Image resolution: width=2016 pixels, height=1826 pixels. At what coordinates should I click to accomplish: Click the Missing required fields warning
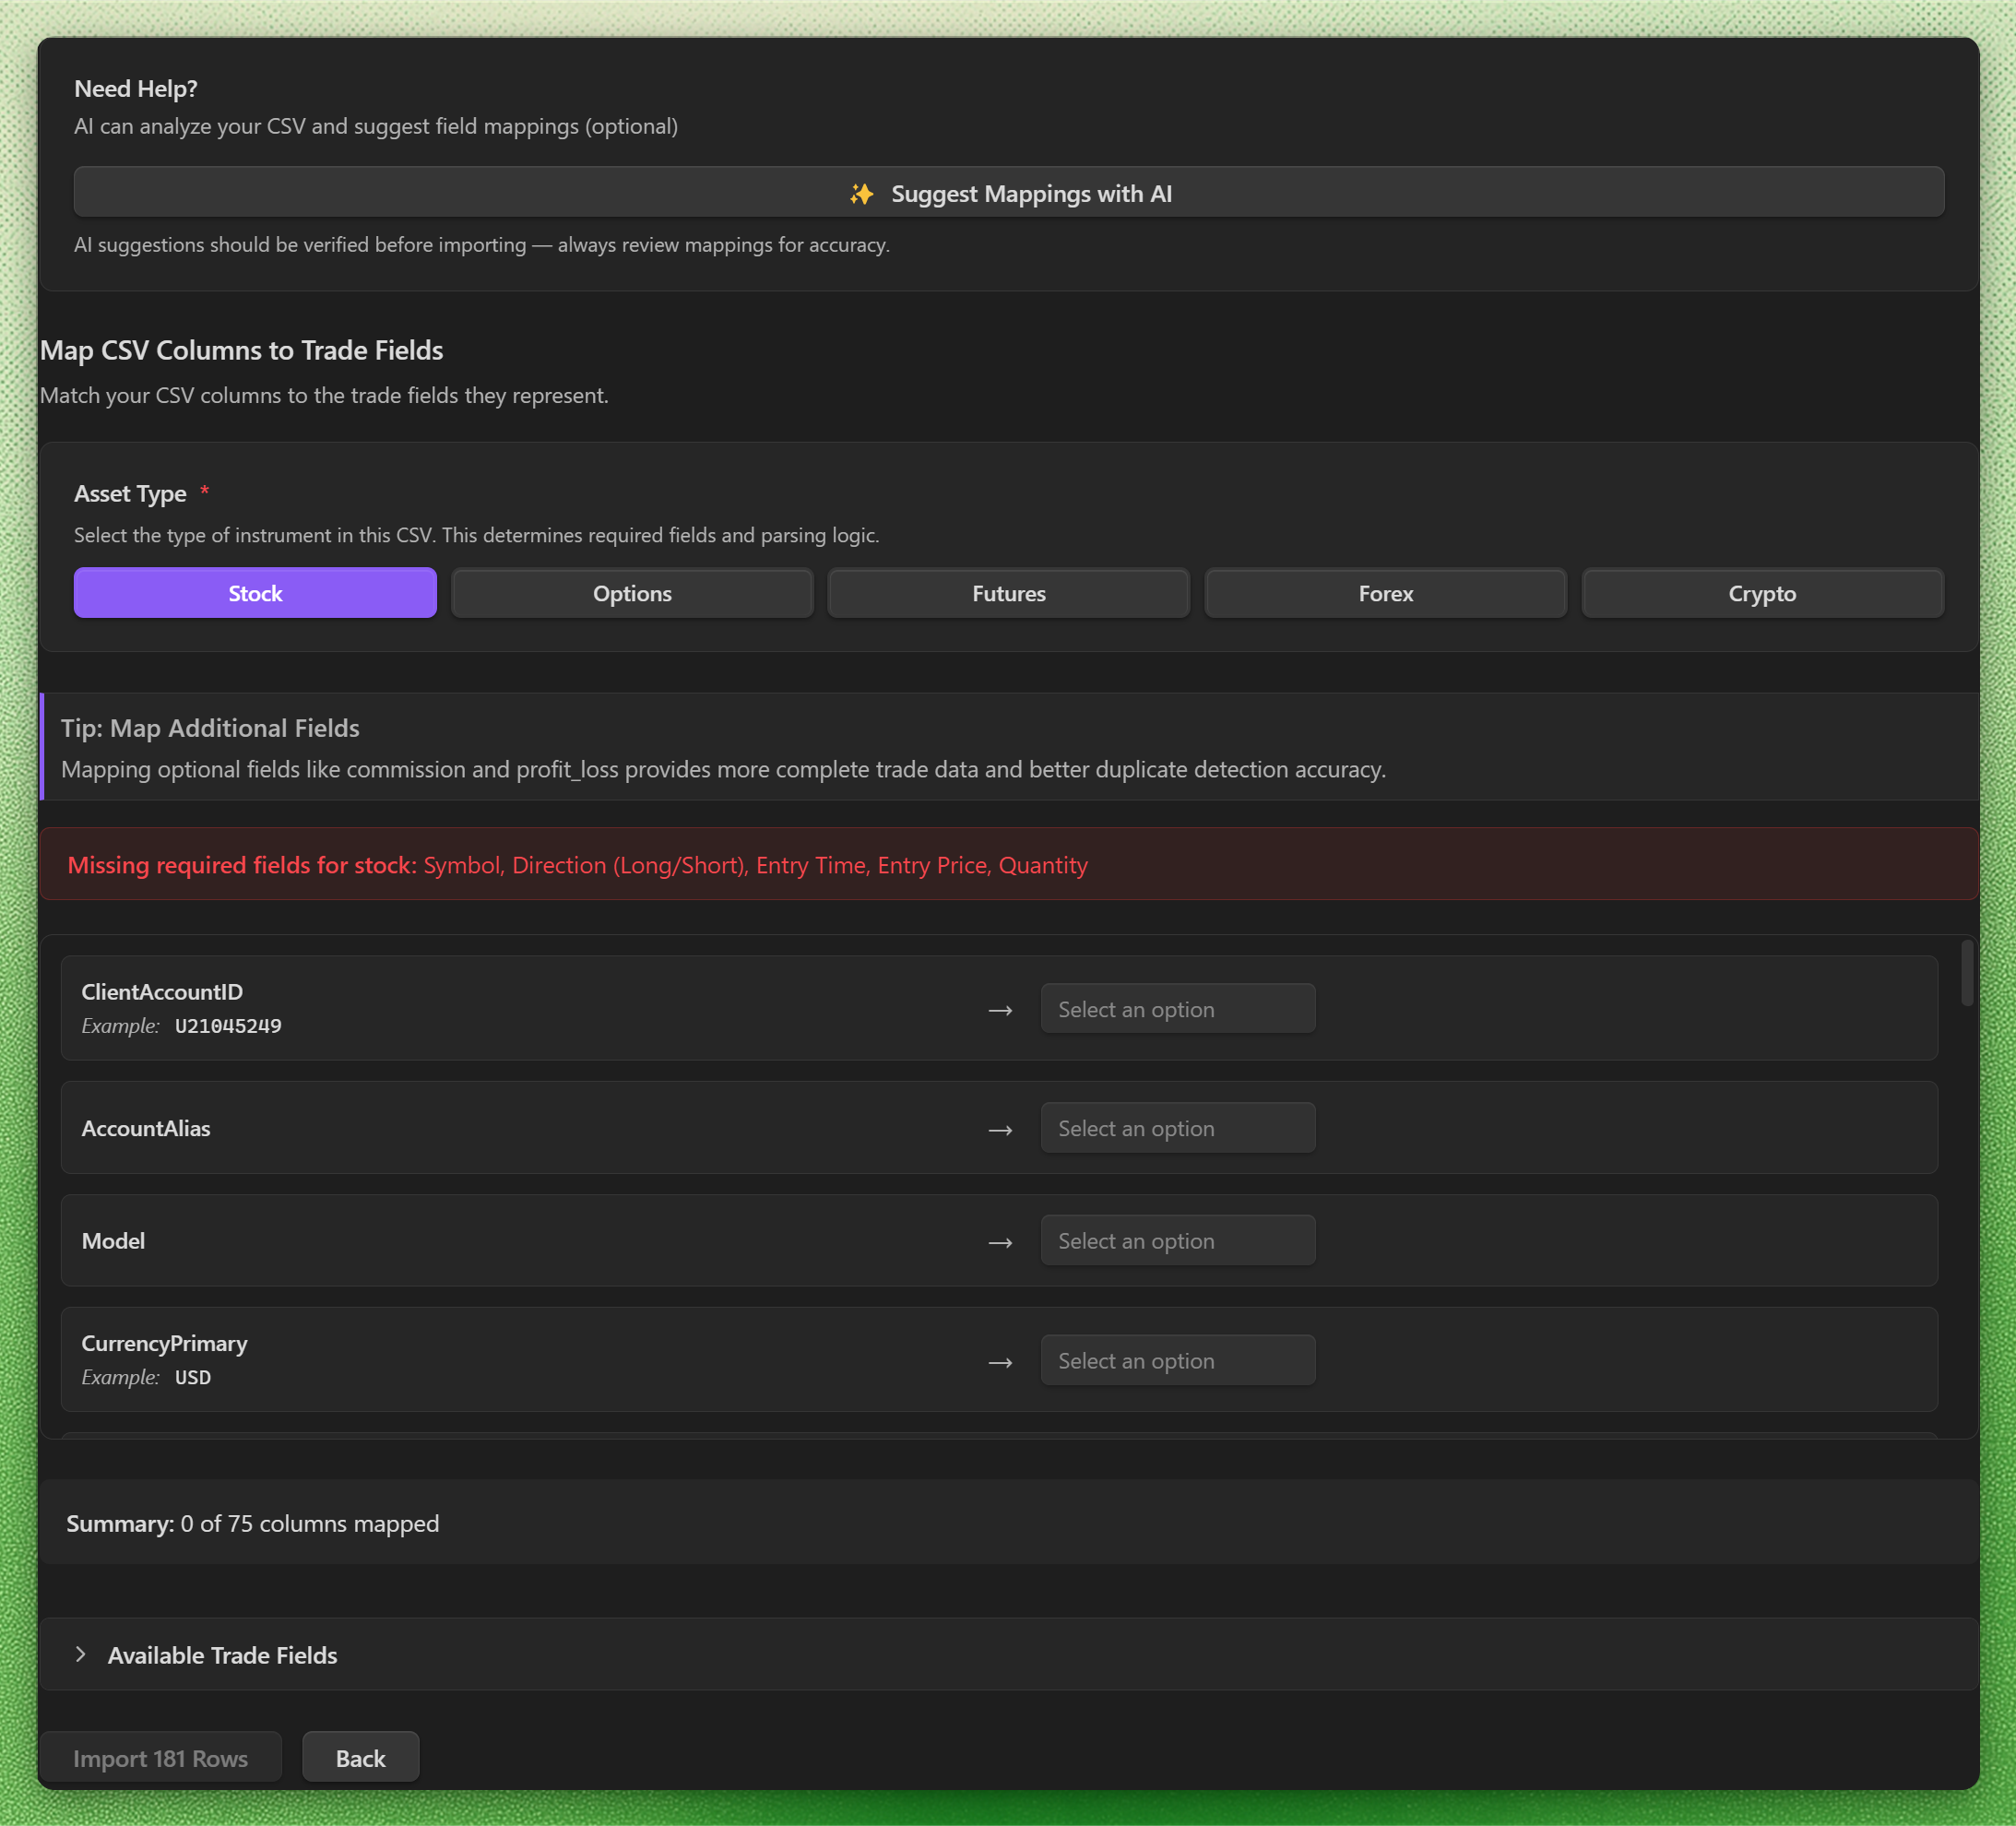point(1008,864)
